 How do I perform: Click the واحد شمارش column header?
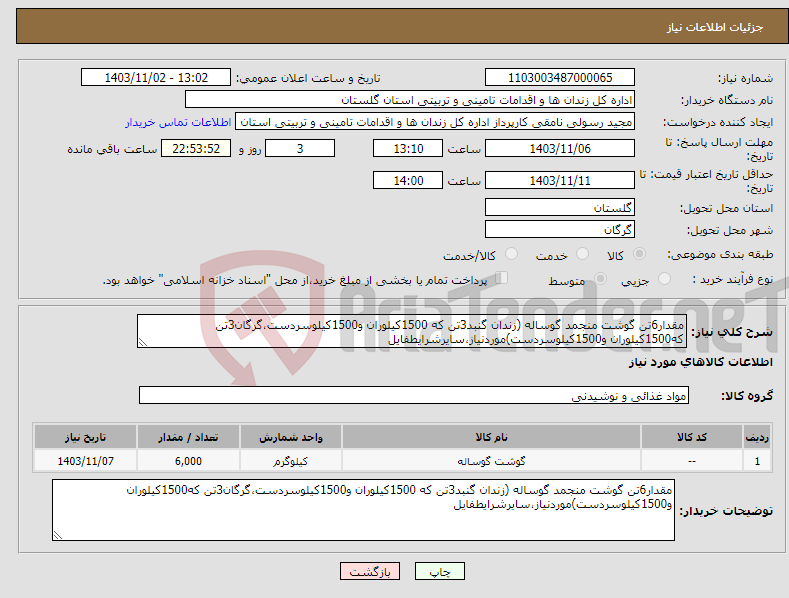coord(291,437)
